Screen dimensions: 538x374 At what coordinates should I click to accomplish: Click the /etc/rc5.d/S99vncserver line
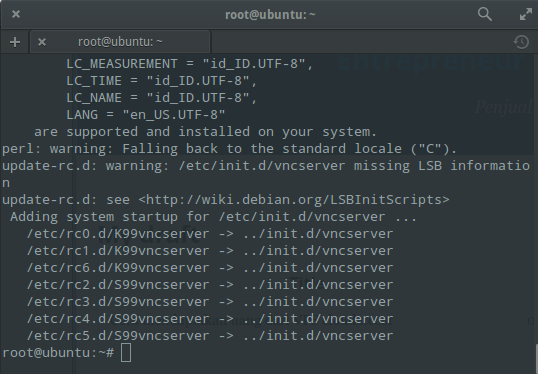click(210, 336)
